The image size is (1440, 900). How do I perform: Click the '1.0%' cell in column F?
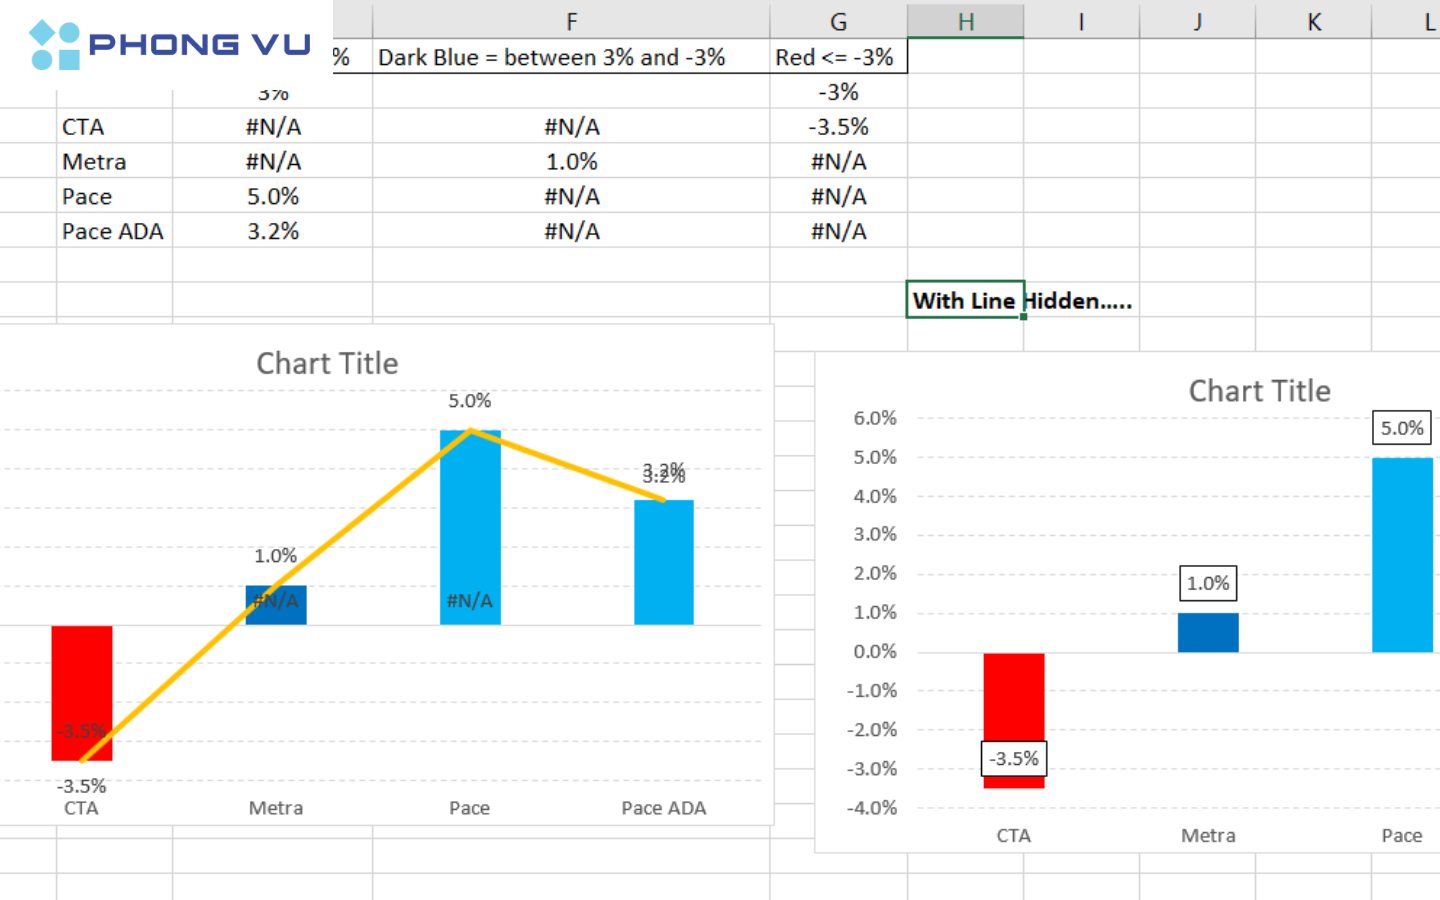(571, 162)
